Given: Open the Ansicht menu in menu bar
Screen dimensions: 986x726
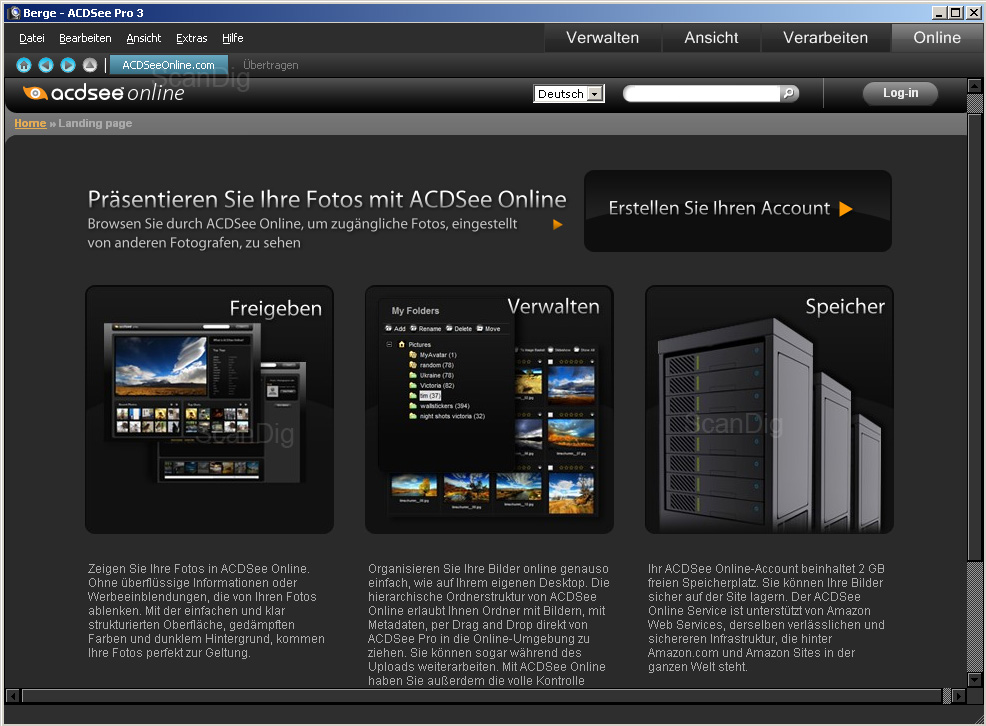Looking at the screenshot, I should tap(143, 38).
